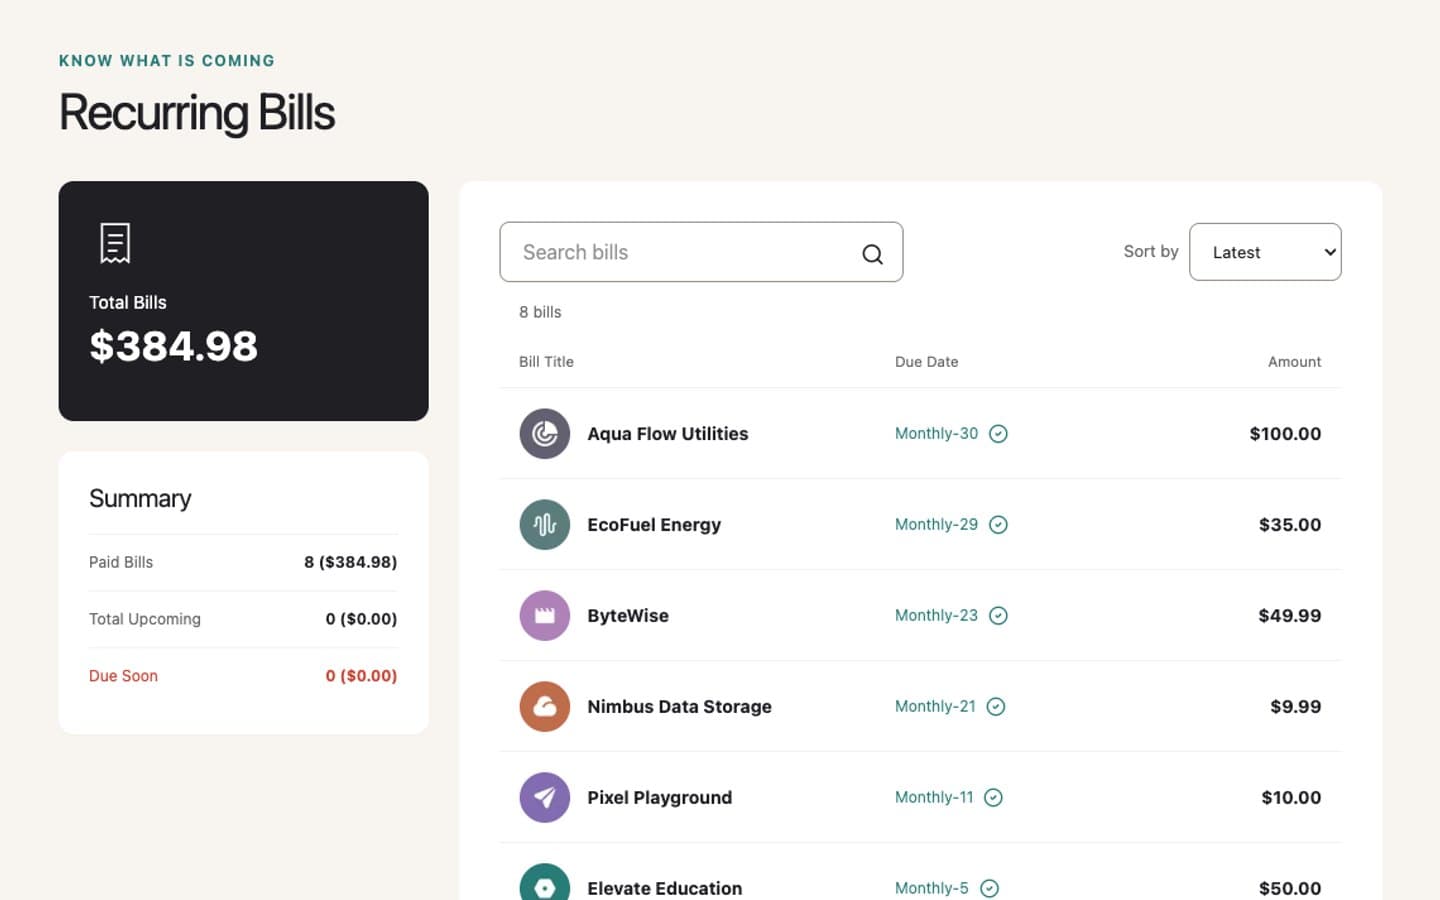Click the Pixel Playground paper plane icon
The height and width of the screenshot is (900, 1440).
click(x=545, y=798)
